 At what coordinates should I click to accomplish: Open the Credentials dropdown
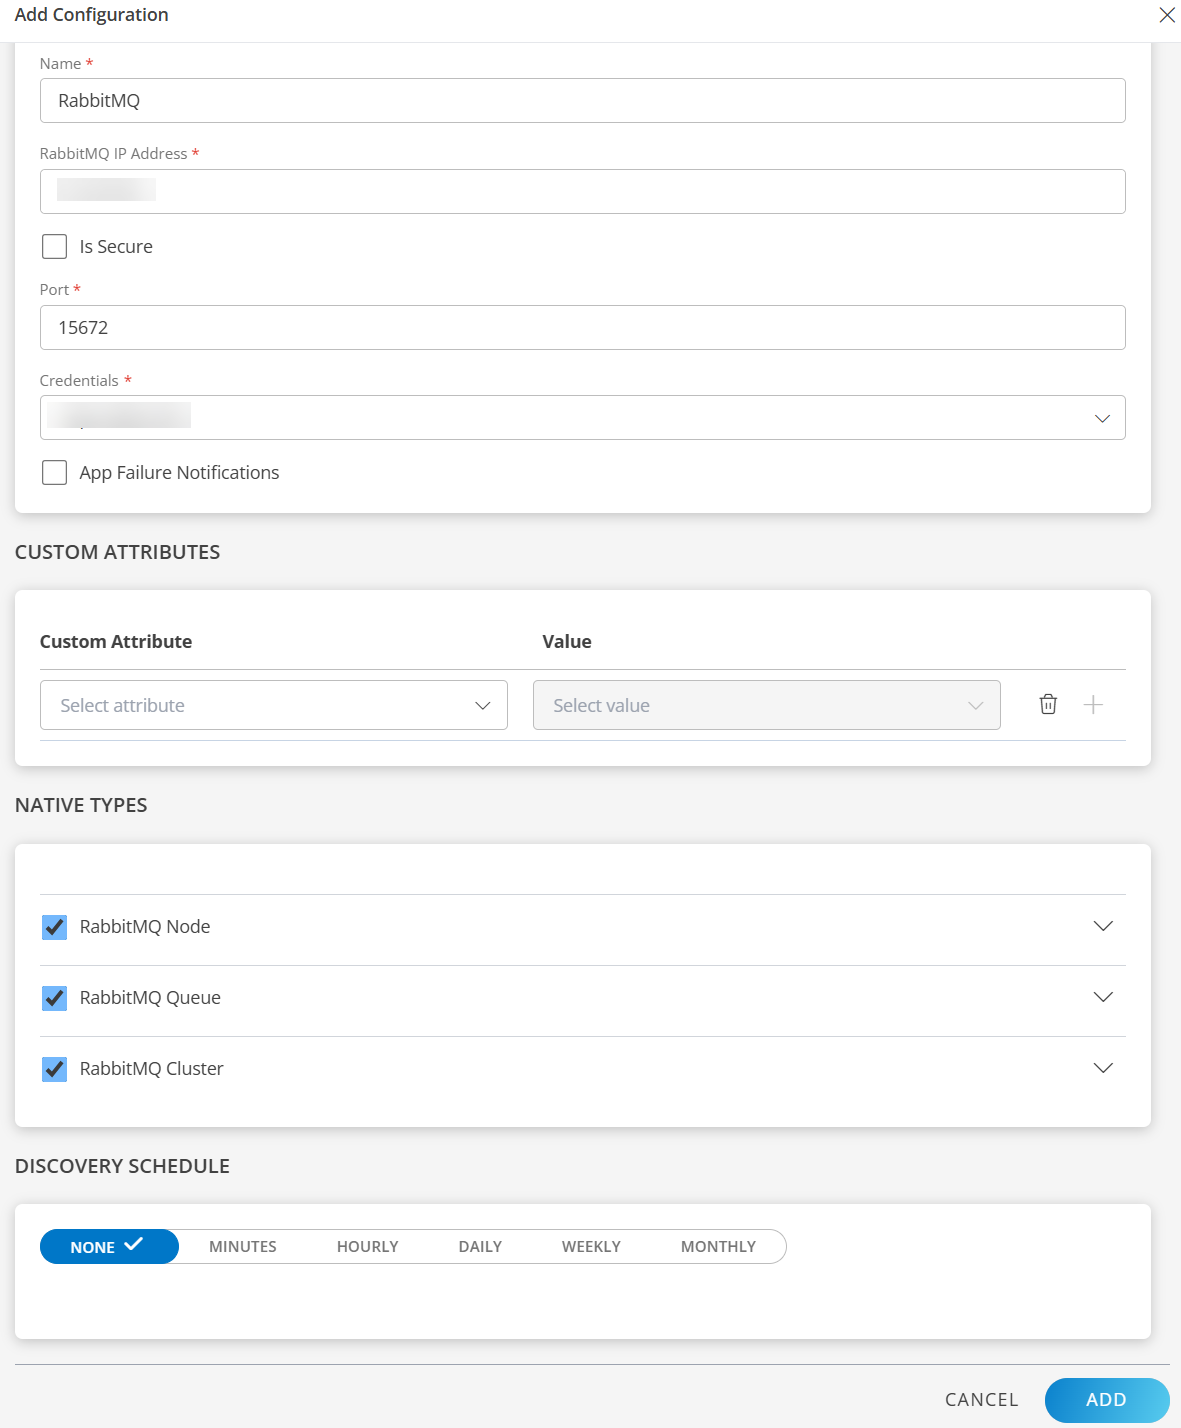click(583, 418)
